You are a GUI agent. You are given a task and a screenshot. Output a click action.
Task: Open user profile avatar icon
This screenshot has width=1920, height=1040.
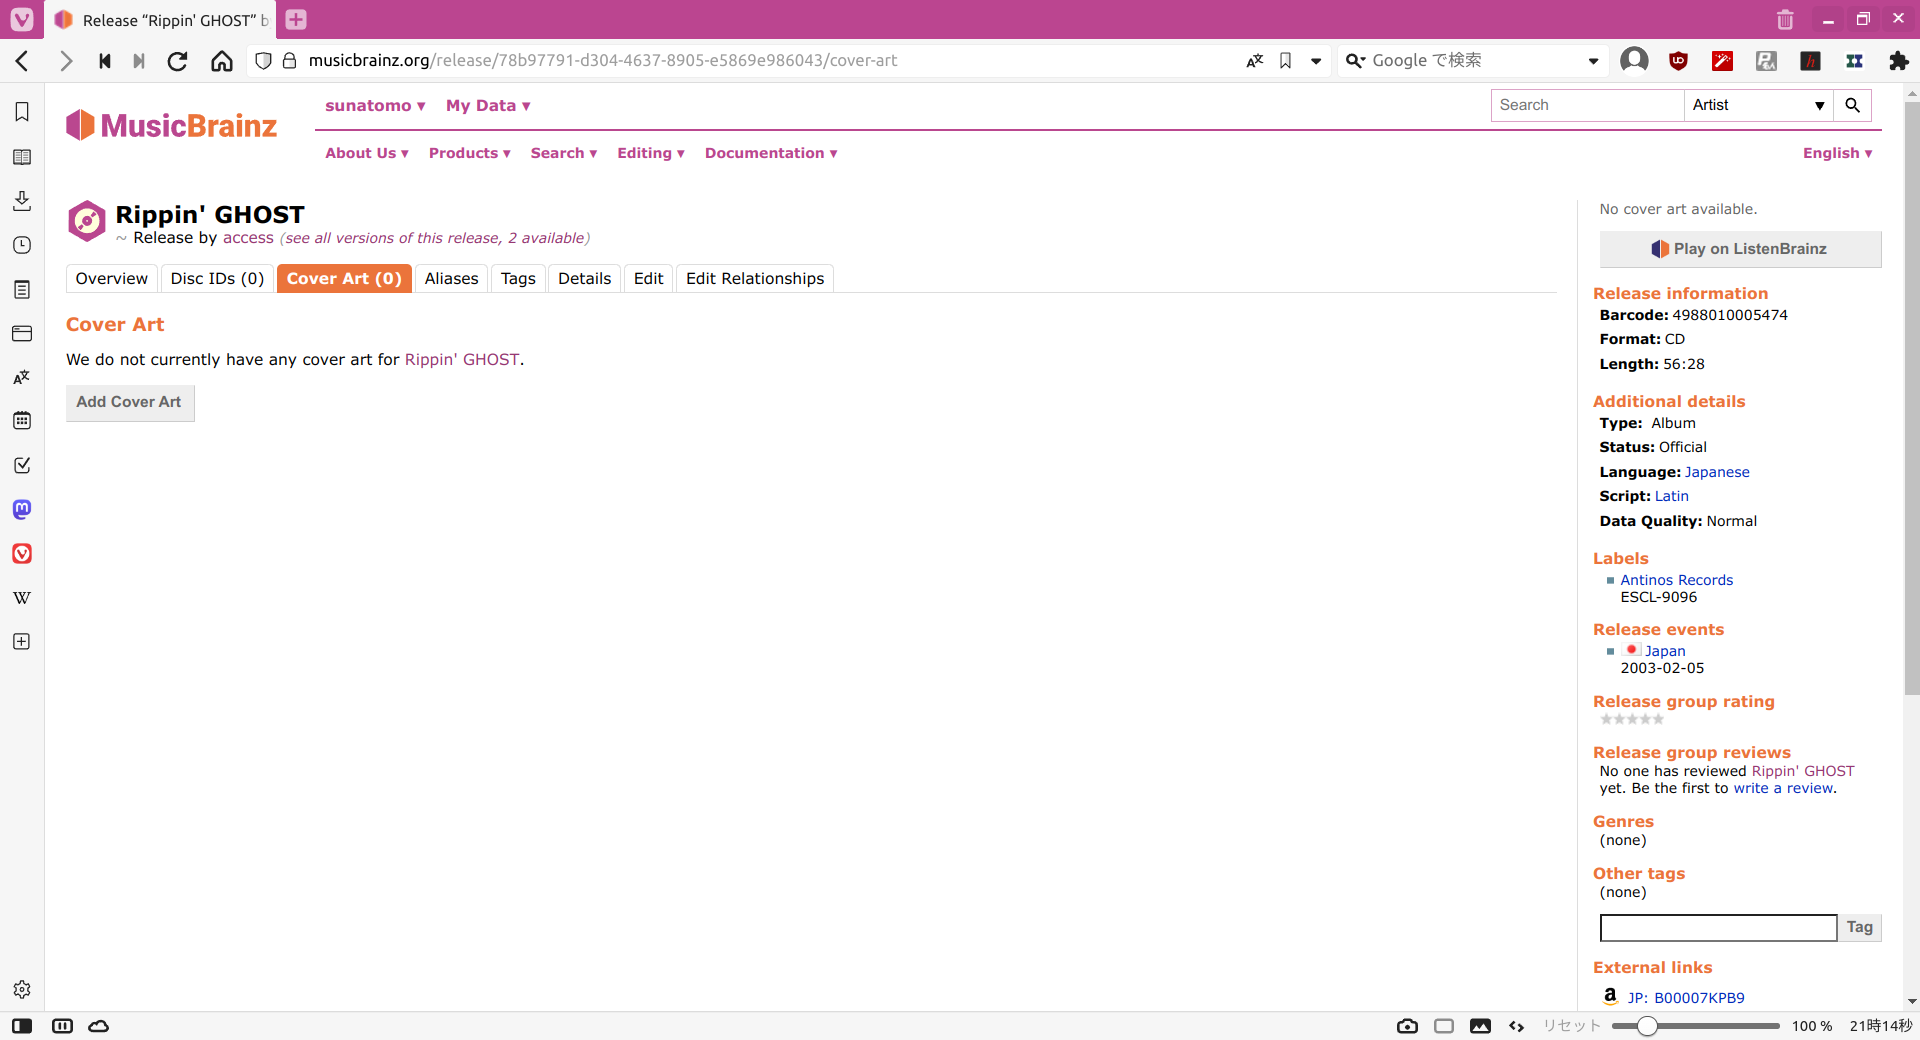[x=1634, y=61]
